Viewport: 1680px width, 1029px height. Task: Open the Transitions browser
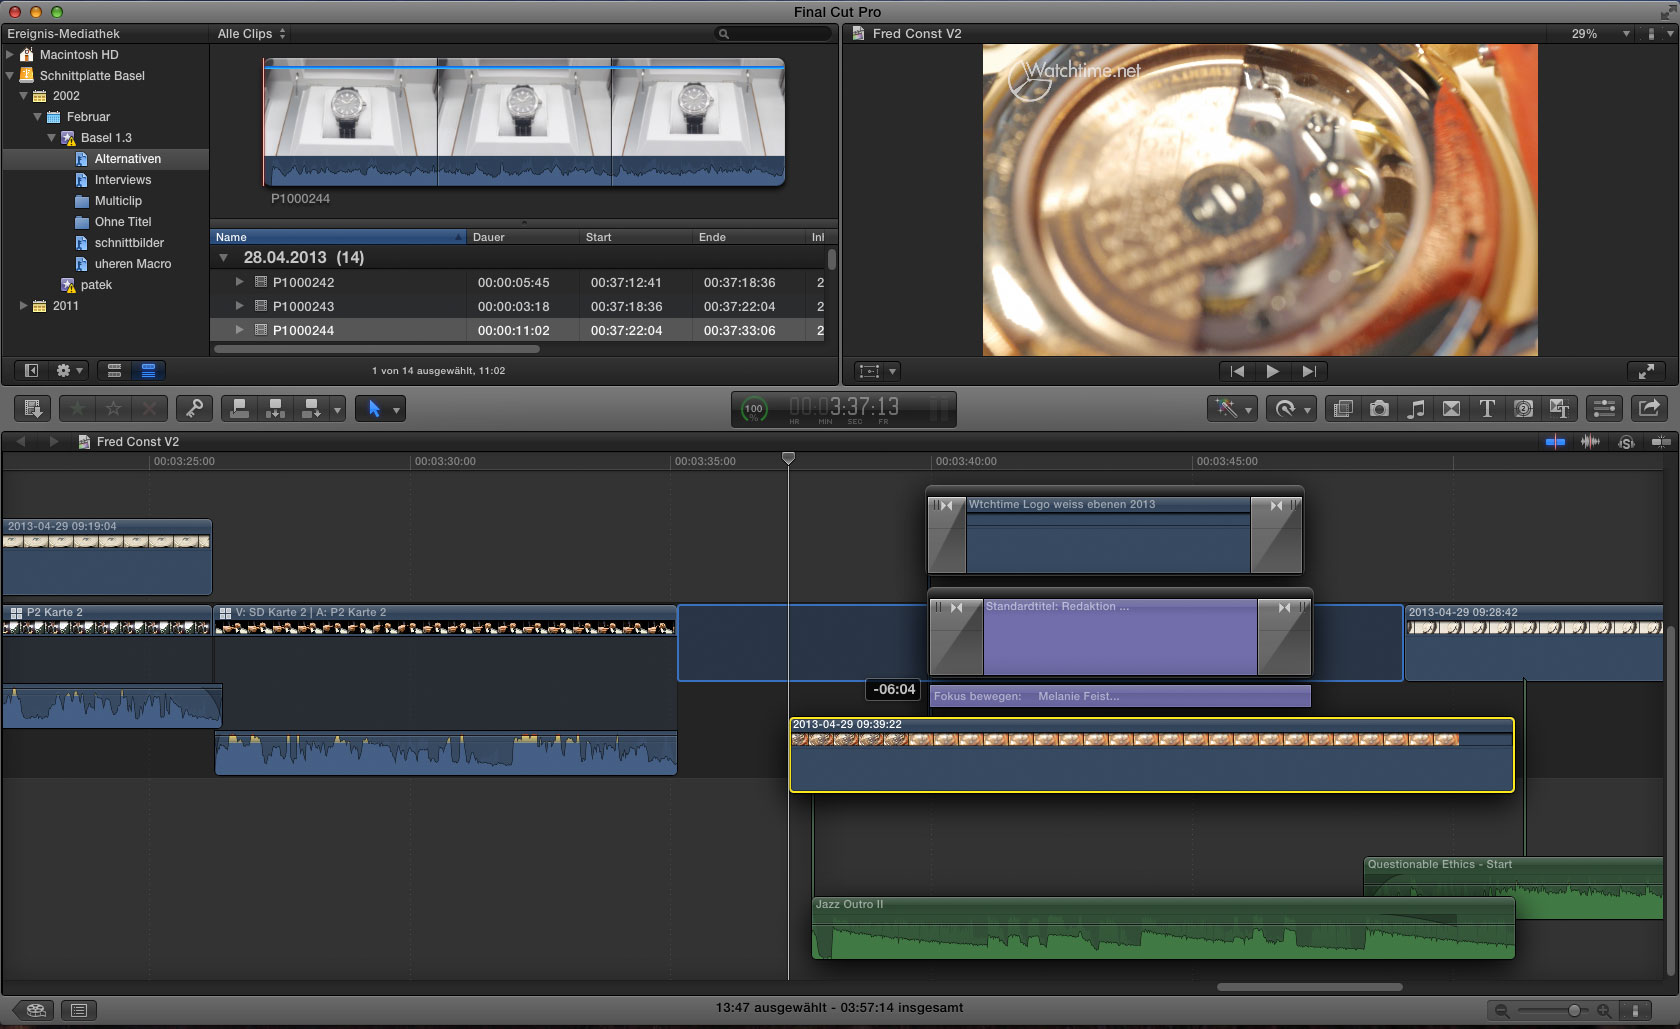pos(1451,408)
